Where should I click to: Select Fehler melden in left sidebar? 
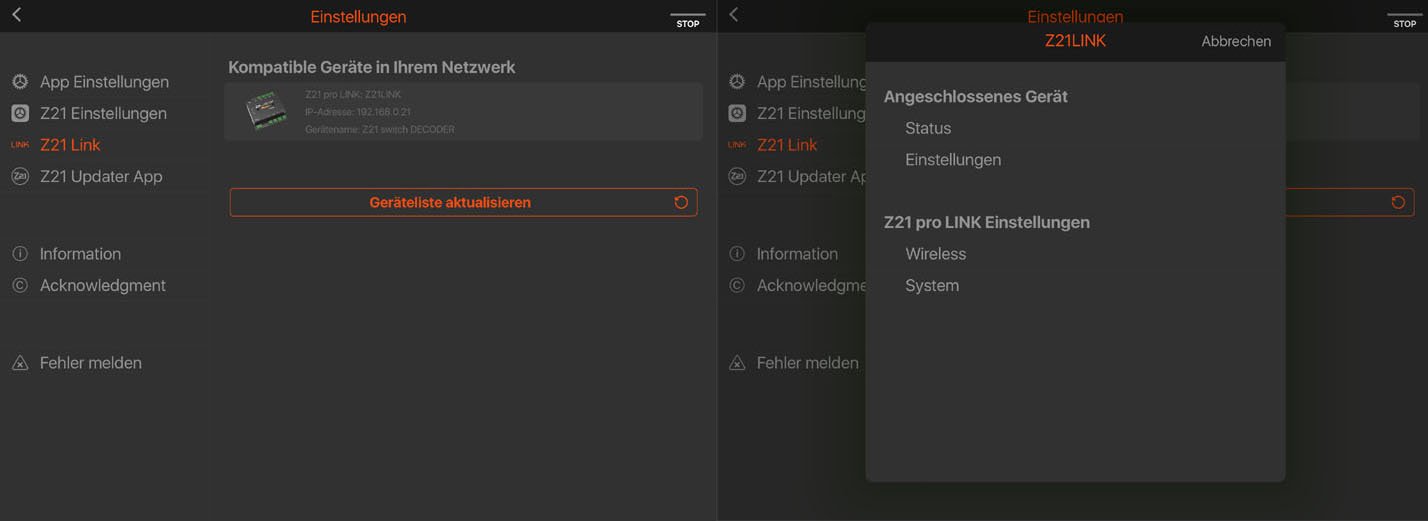coord(91,363)
